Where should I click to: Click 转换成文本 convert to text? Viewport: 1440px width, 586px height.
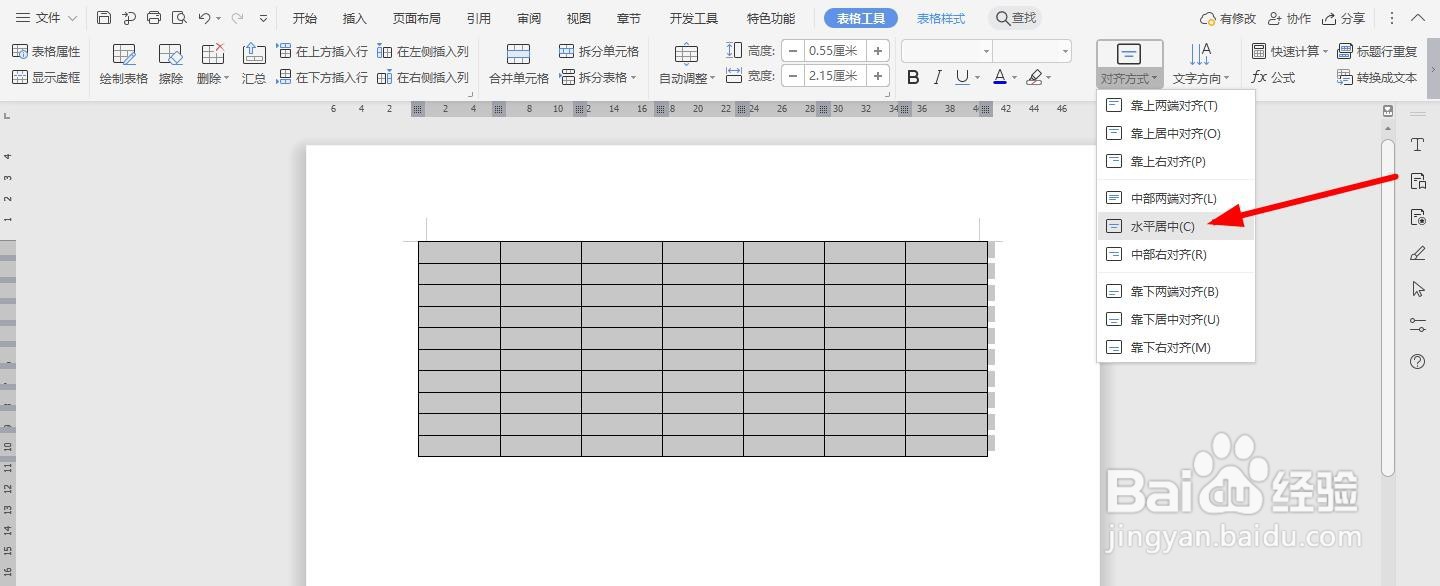1377,77
